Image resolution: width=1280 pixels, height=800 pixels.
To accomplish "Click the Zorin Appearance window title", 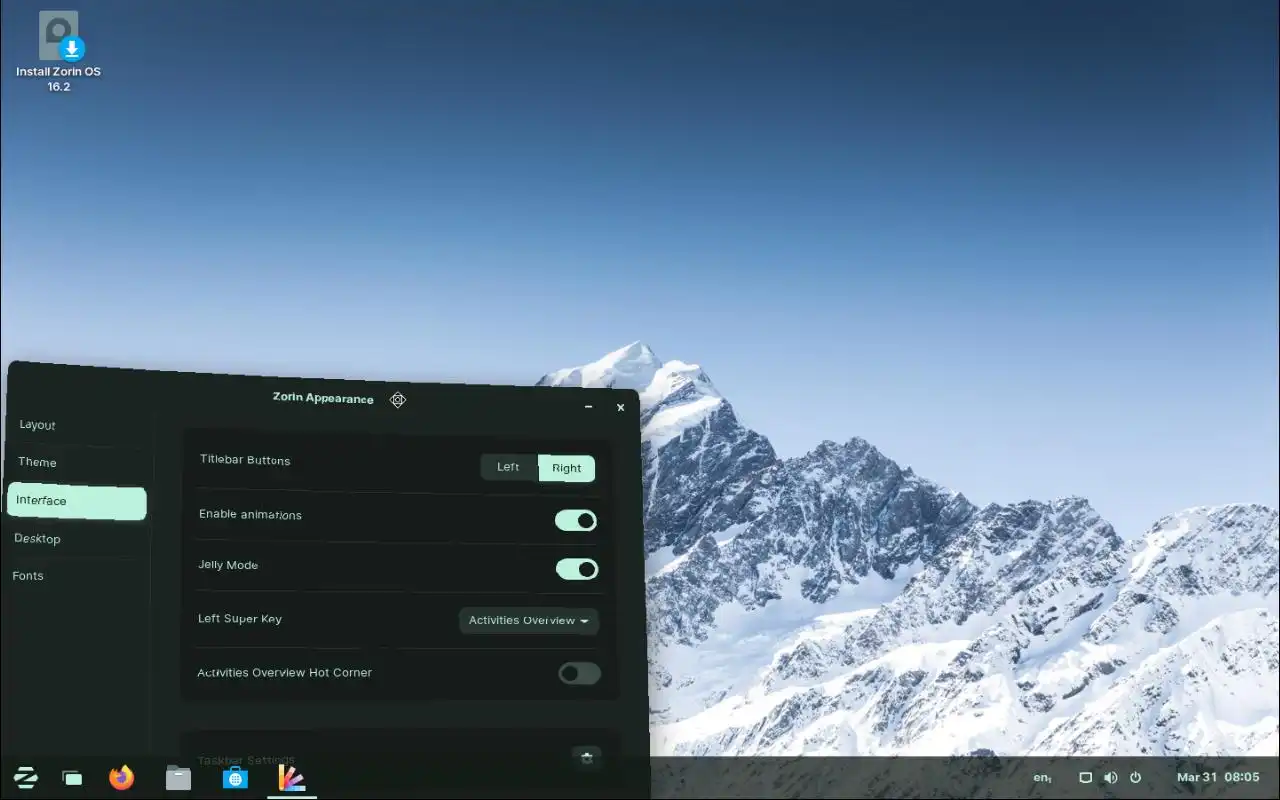I will click(x=323, y=398).
